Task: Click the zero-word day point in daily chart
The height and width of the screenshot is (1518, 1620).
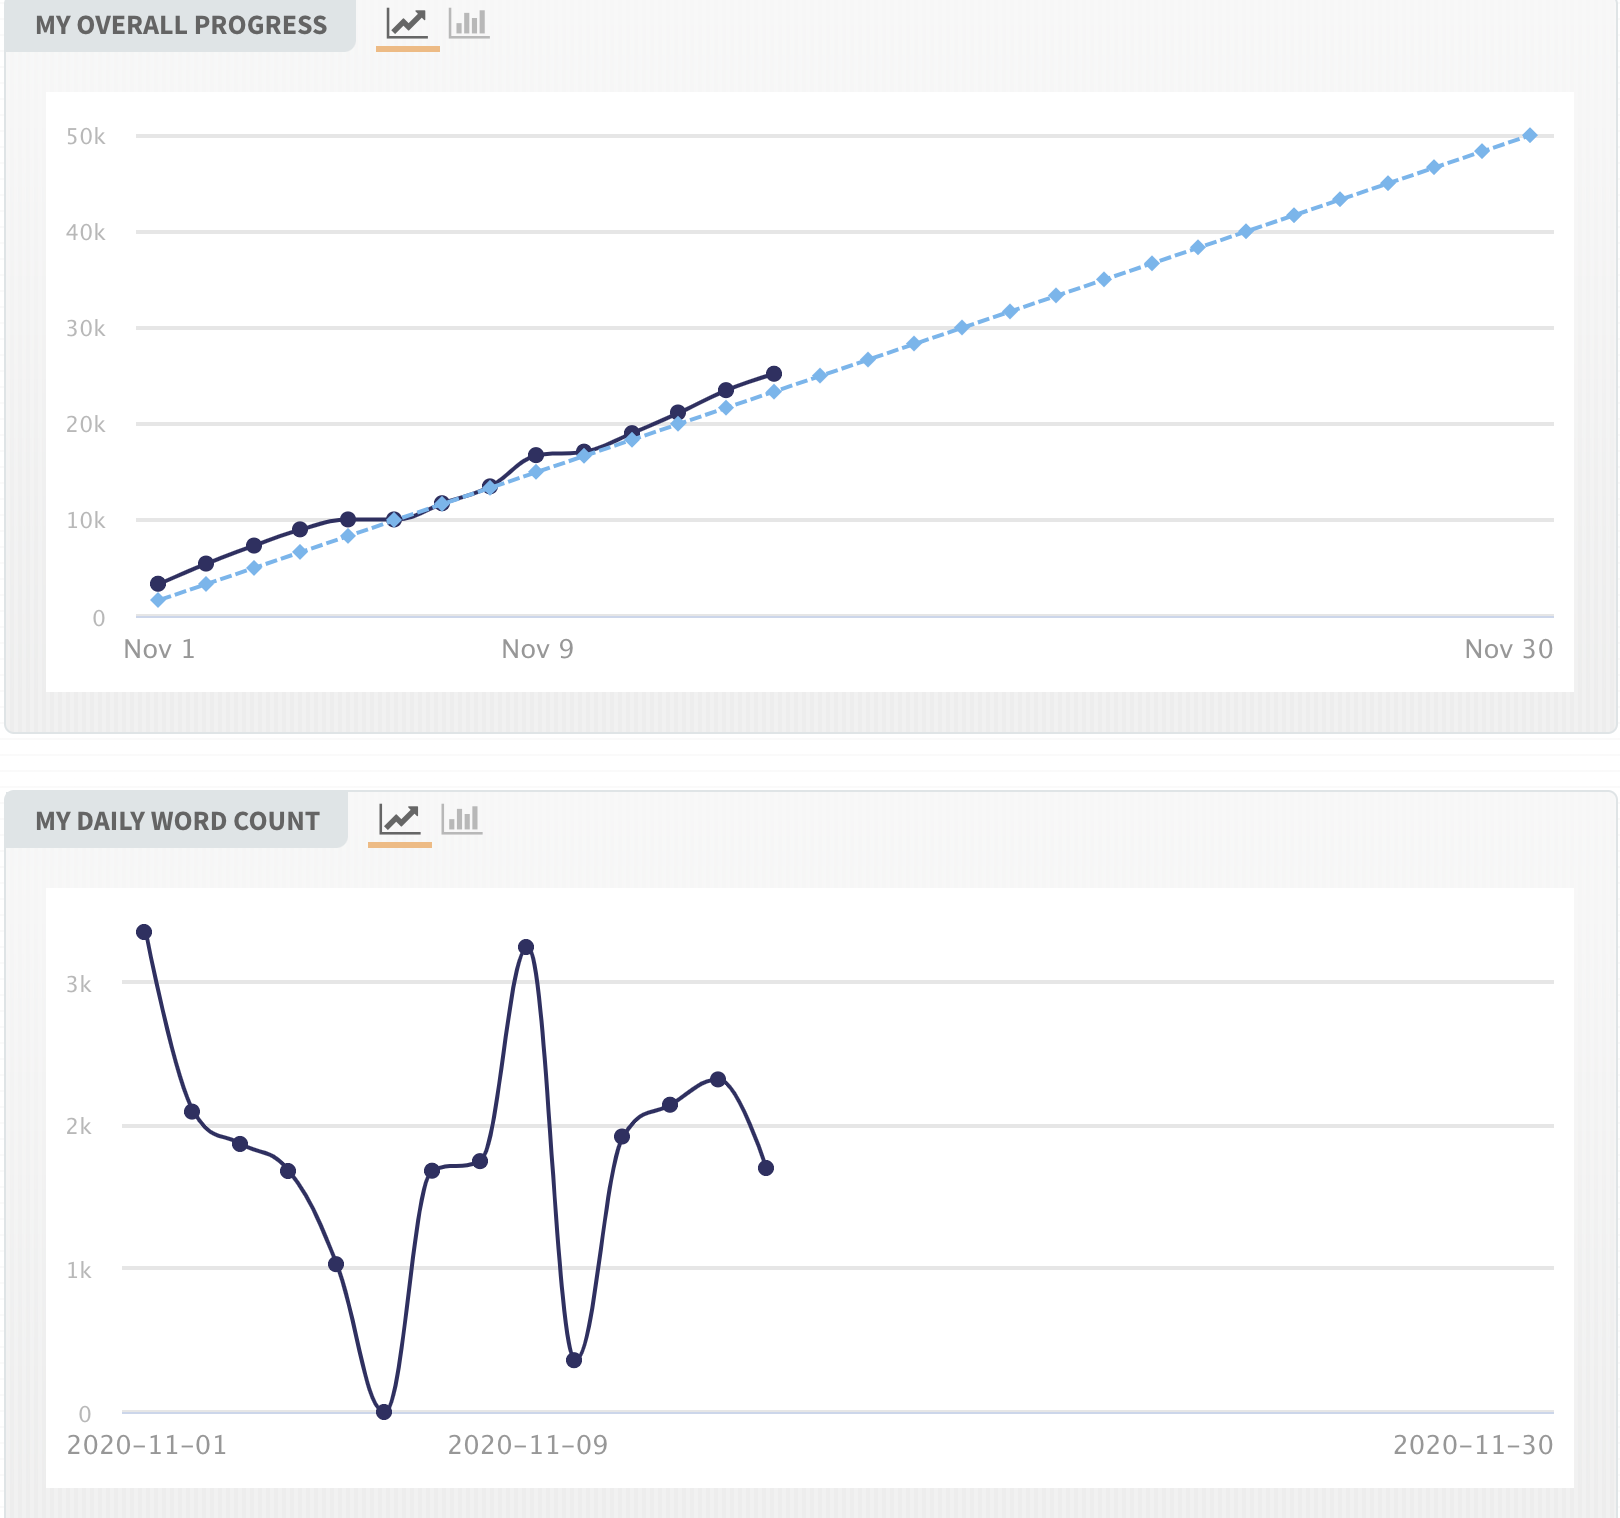Action: (x=384, y=1412)
